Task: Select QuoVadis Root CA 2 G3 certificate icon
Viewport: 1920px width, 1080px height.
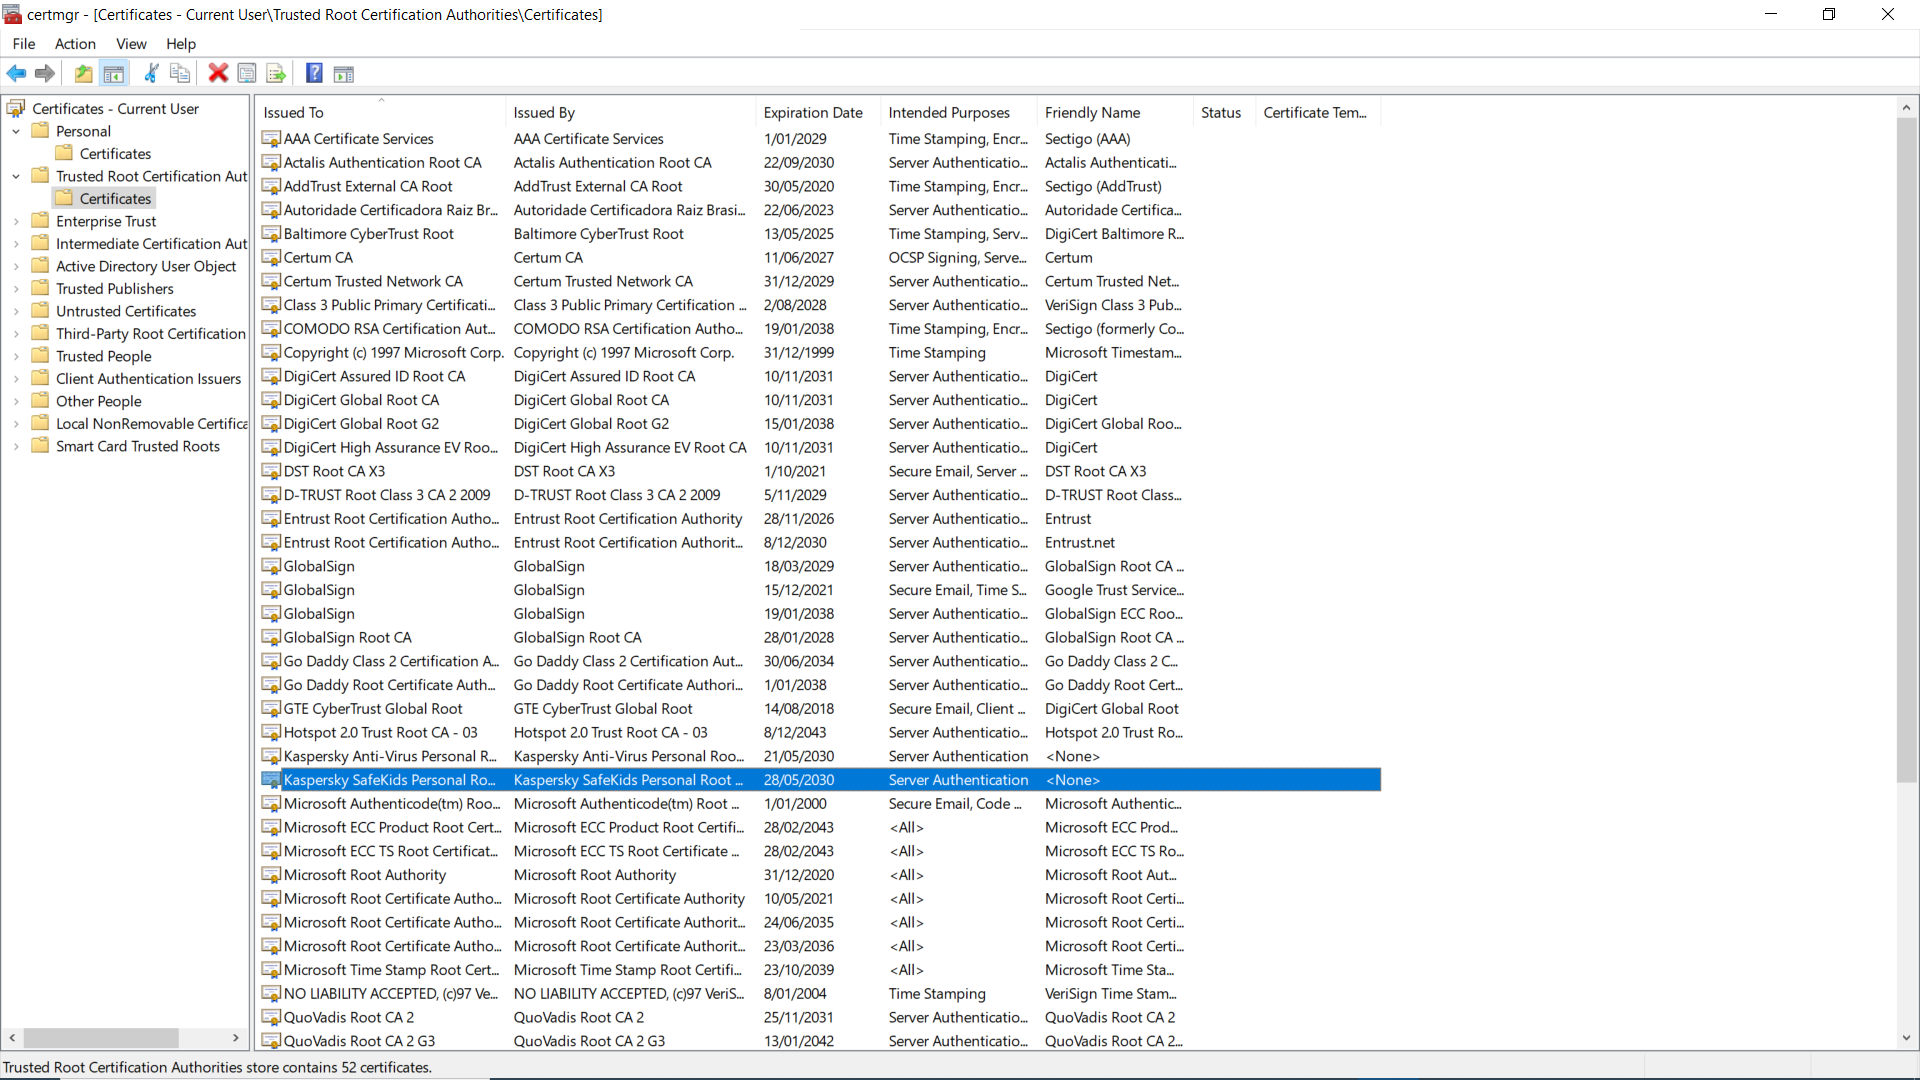Action: tap(271, 1041)
